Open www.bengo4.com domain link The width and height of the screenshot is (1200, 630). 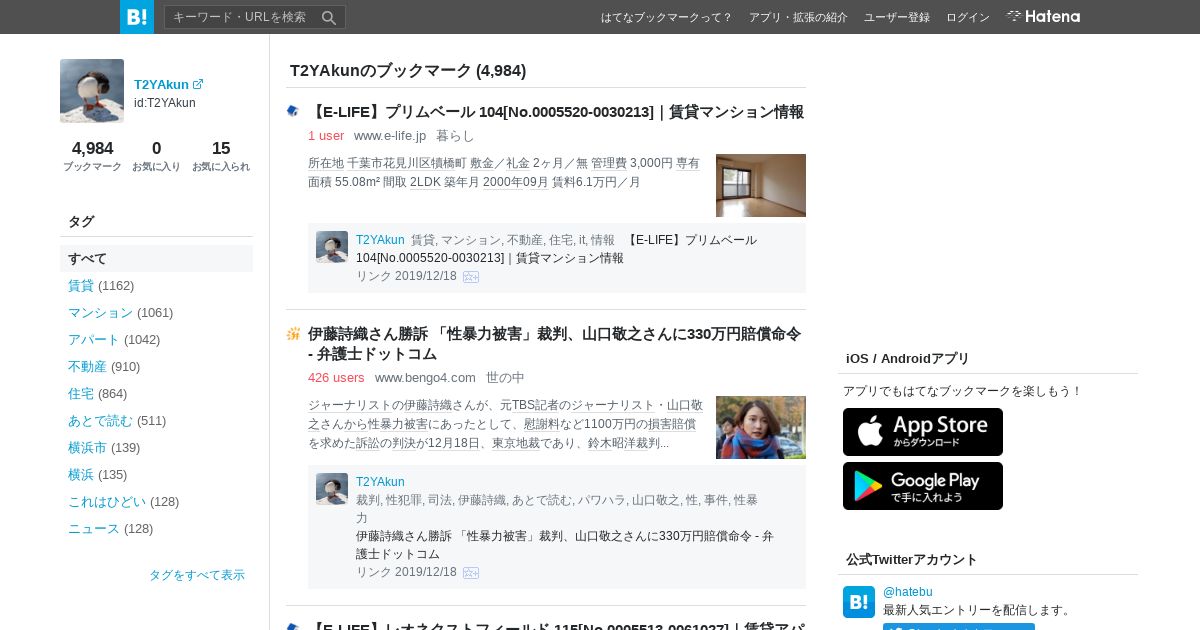(x=425, y=377)
